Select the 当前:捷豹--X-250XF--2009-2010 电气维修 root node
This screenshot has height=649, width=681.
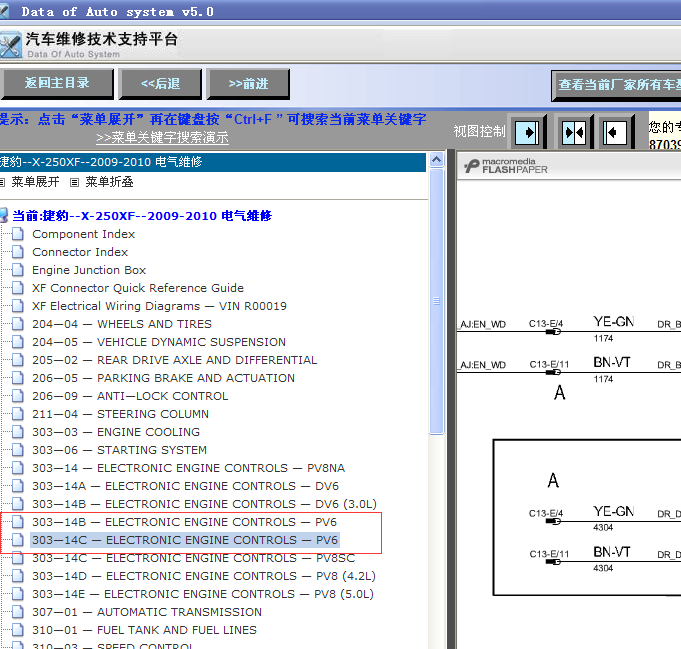tap(142, 215)
